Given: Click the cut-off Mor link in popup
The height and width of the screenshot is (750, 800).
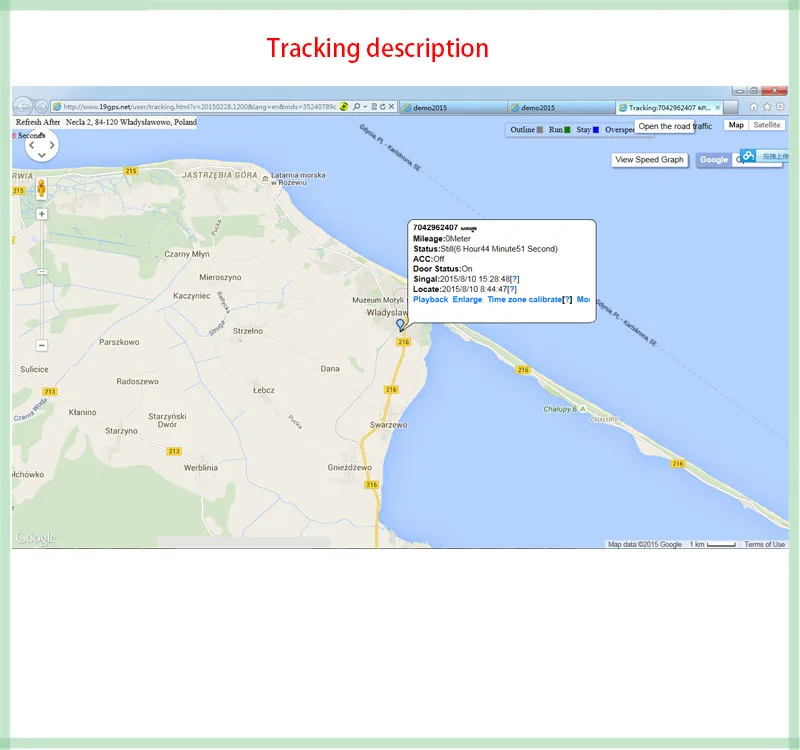Looking at the screenshot, I should (583, 299).
